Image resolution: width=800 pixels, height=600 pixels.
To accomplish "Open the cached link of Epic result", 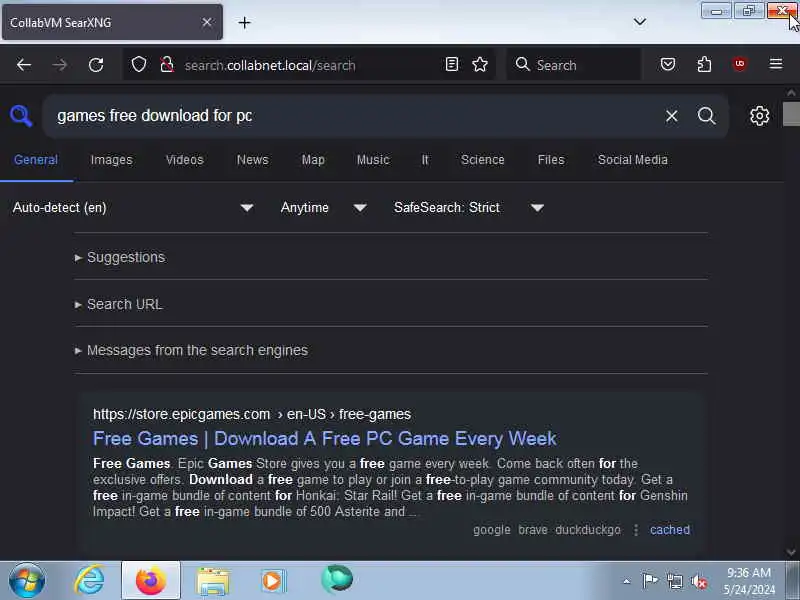I will (670, 530).
